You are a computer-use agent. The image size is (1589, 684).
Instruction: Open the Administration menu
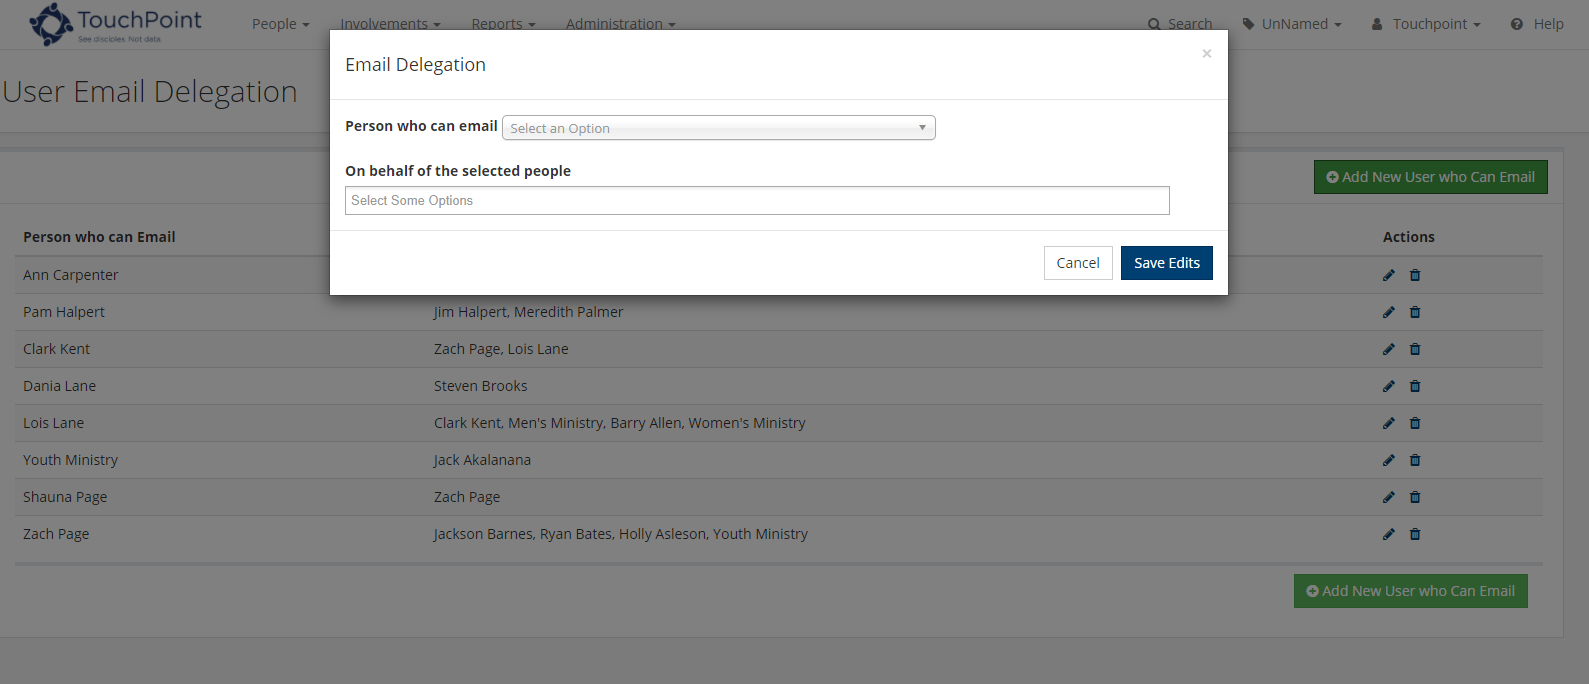point(621,24)
